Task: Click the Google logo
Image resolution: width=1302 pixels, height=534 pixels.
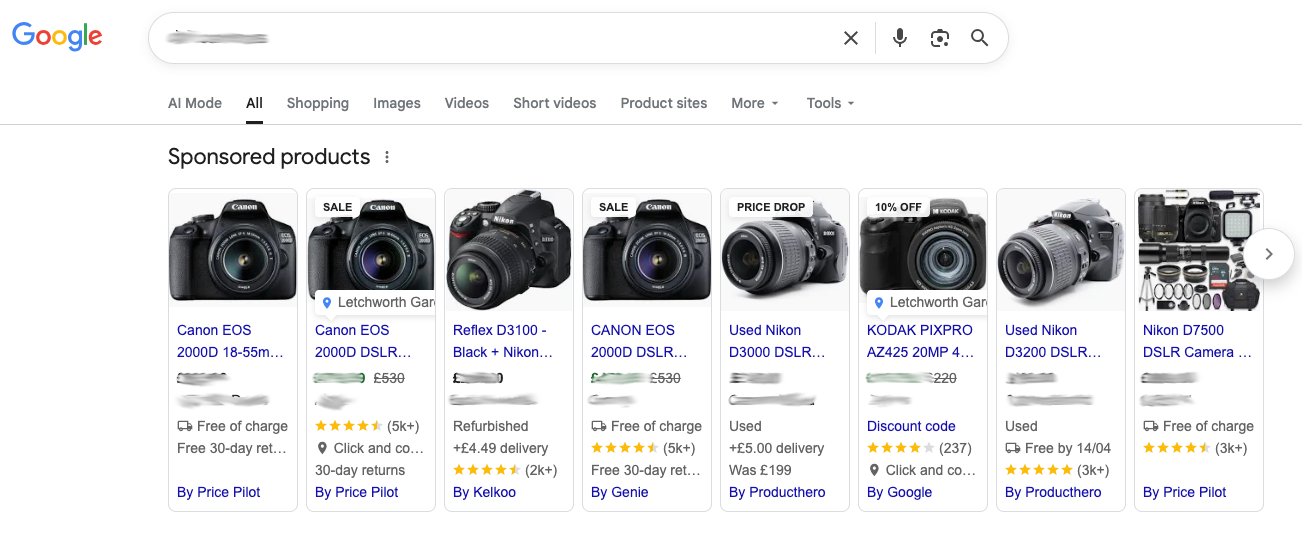Action: pyautogui.click(x=57, y=37)
